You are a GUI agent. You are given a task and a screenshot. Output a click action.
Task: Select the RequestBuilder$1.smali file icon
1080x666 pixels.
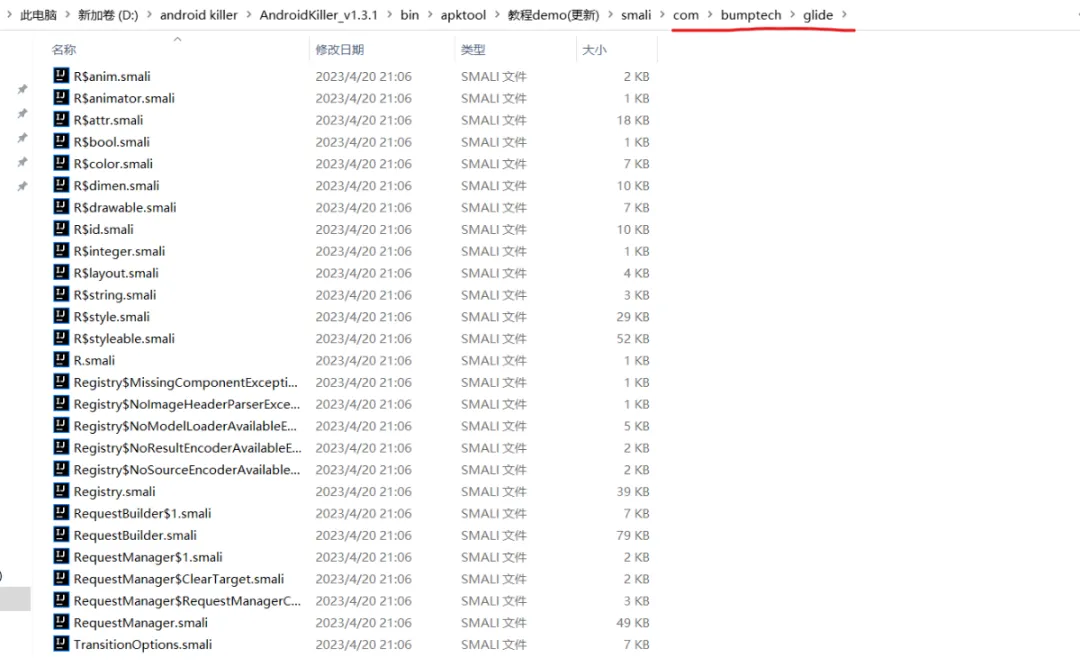[x=61, y=513]
